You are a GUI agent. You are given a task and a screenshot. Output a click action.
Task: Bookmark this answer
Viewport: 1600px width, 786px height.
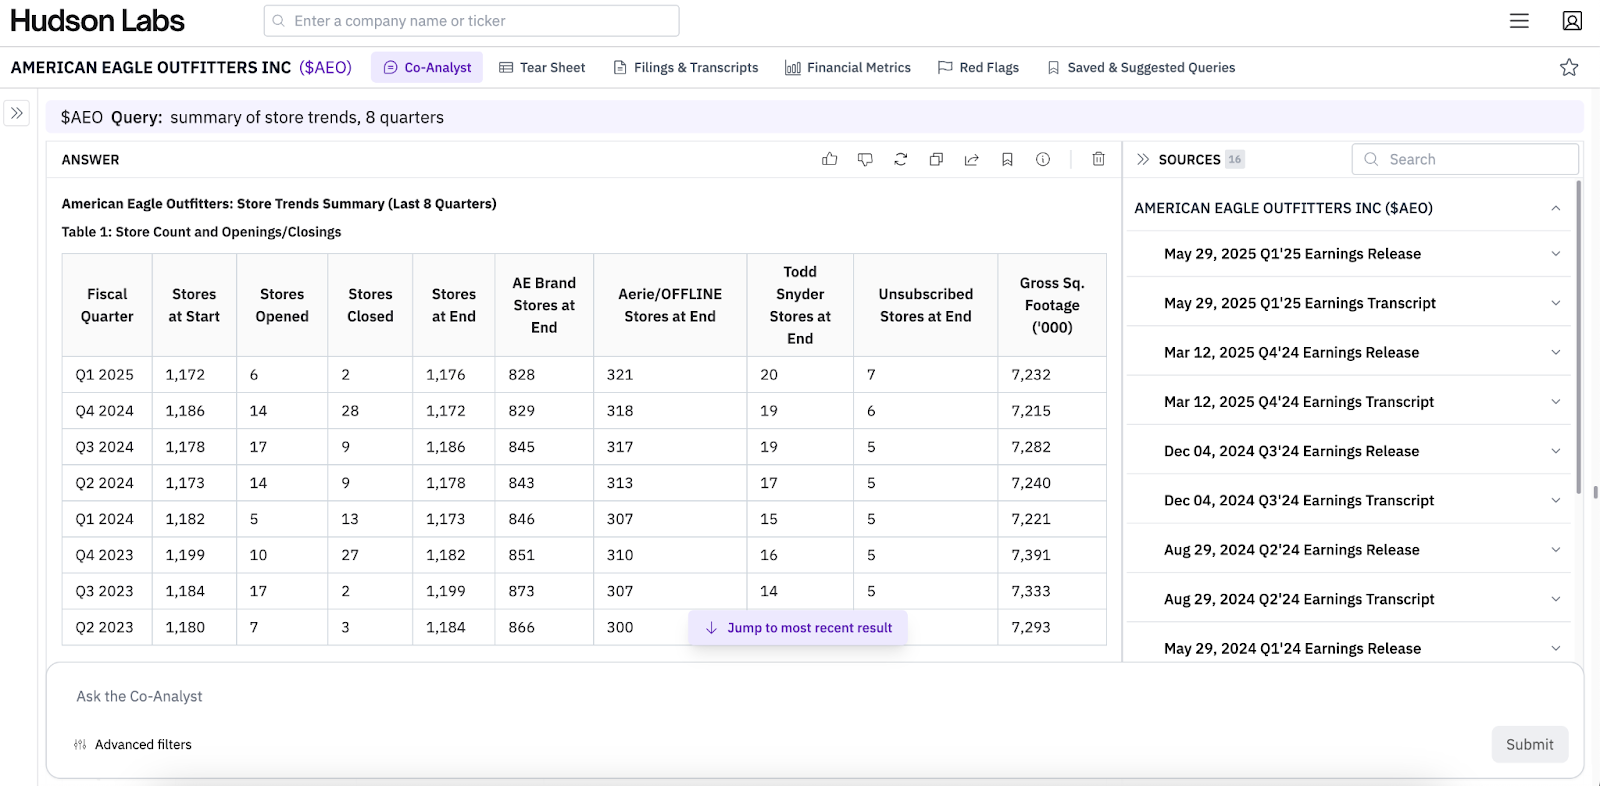(1007, 159)
